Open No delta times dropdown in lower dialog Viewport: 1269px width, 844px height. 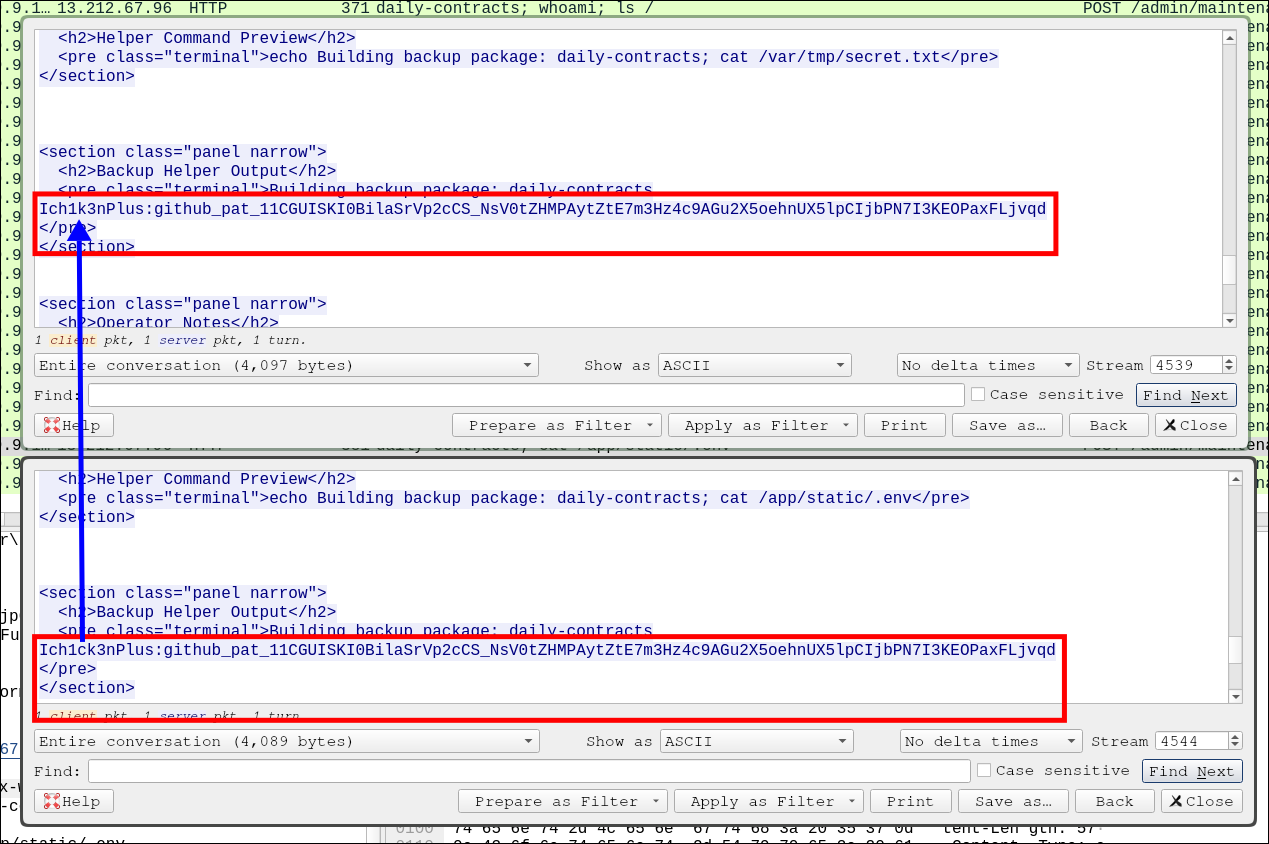tap(991, 741)
